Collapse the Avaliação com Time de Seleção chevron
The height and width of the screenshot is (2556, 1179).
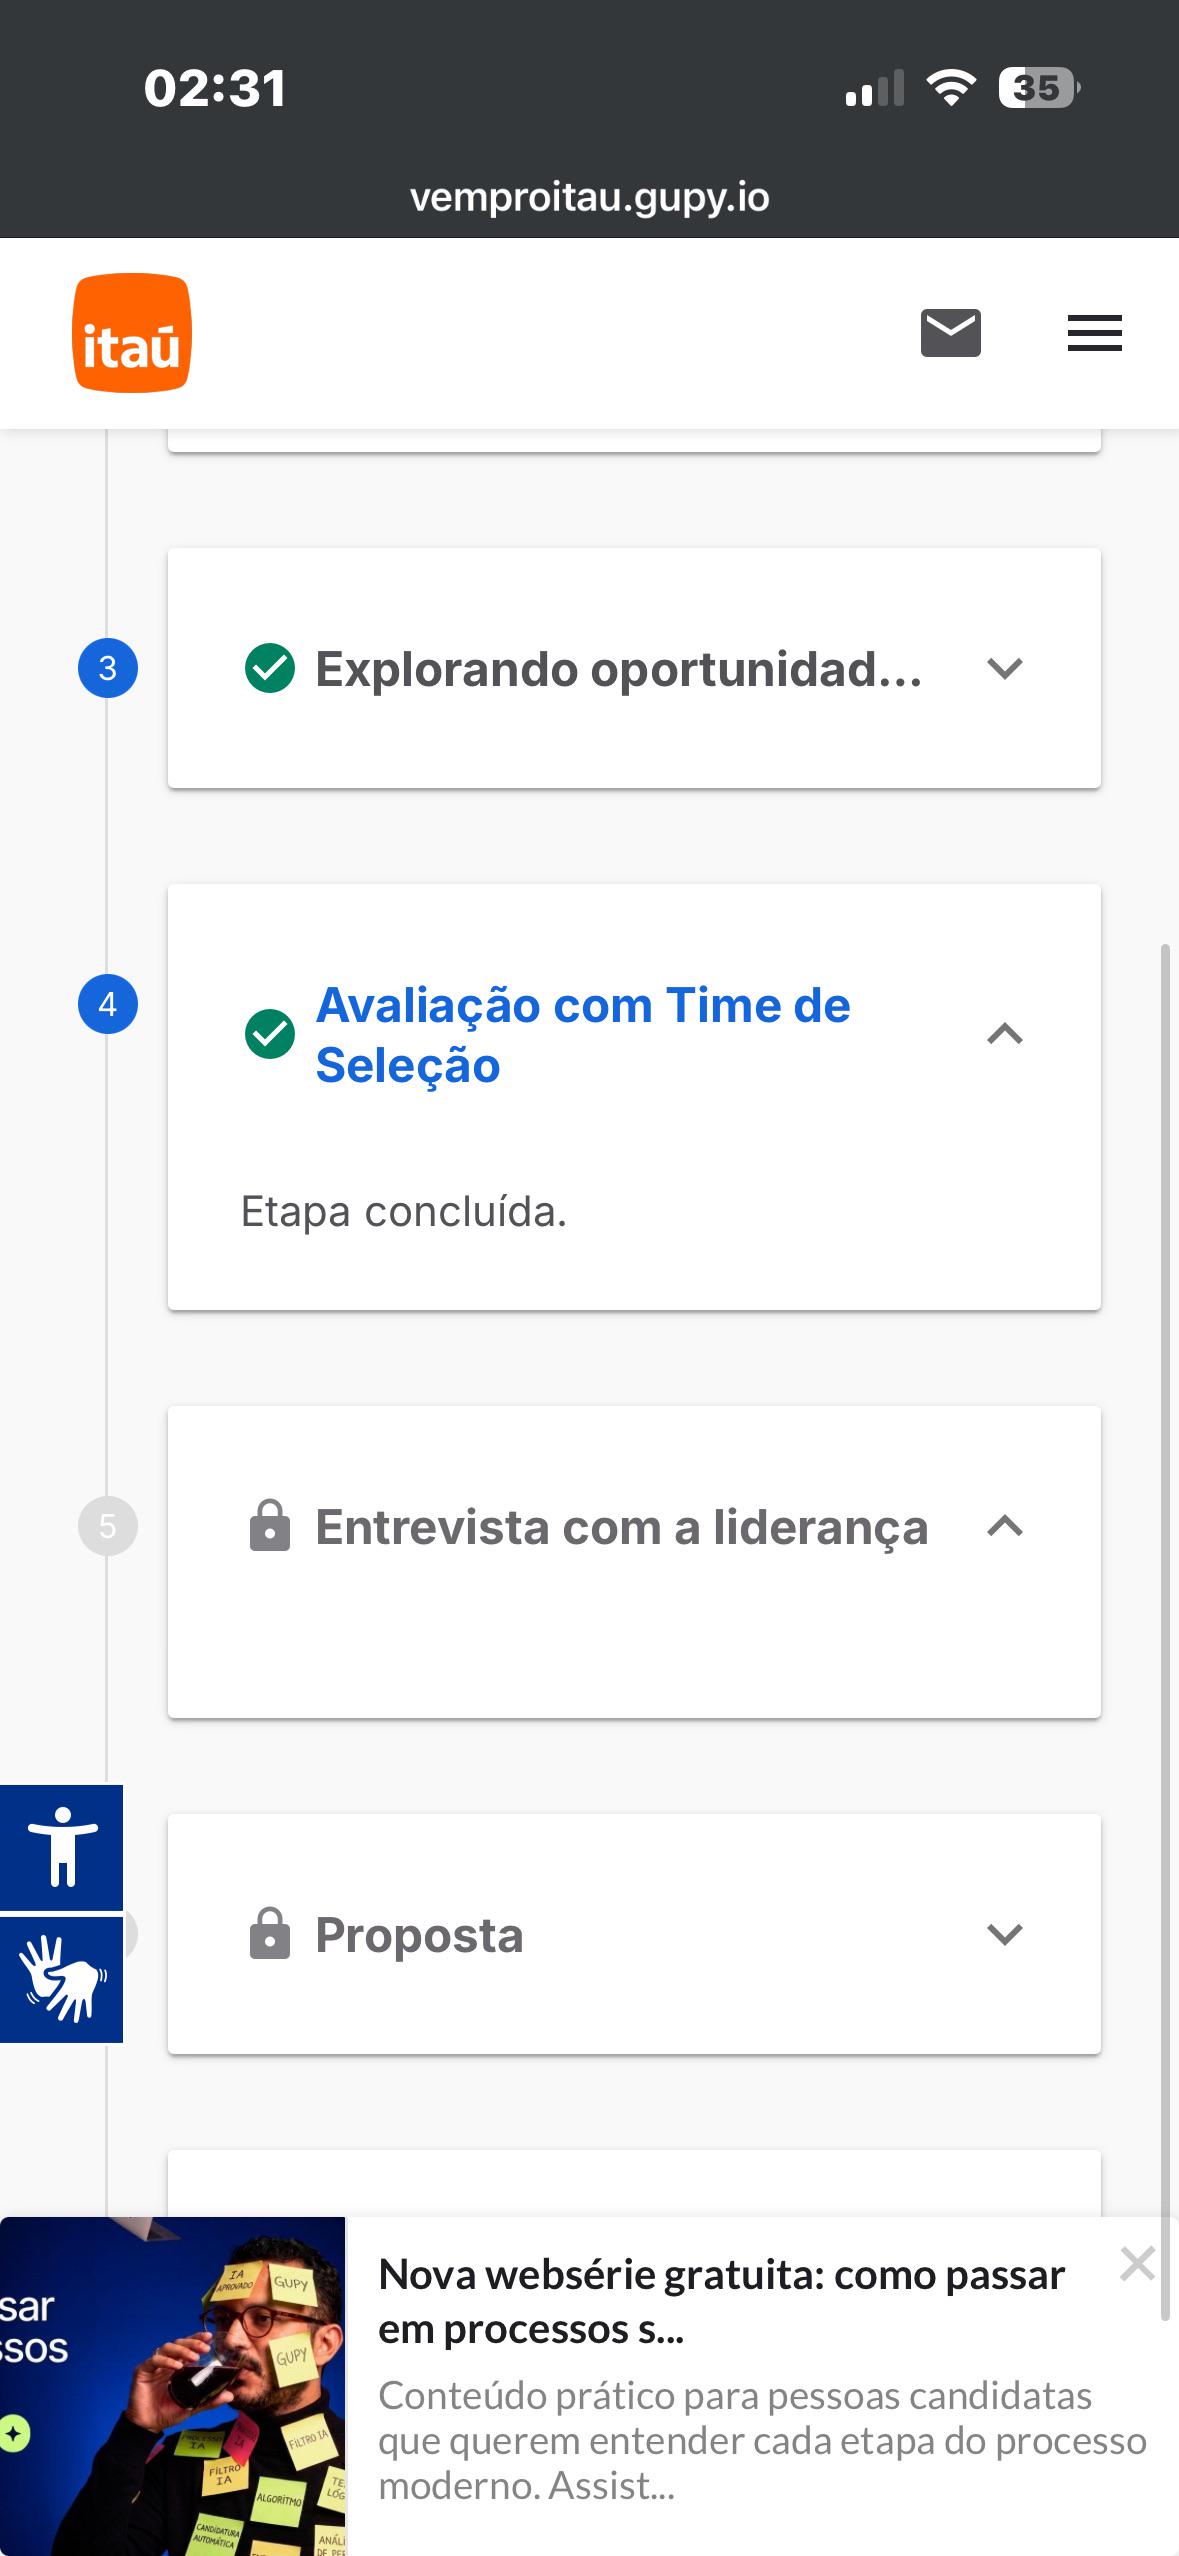click(1004, 1034)
